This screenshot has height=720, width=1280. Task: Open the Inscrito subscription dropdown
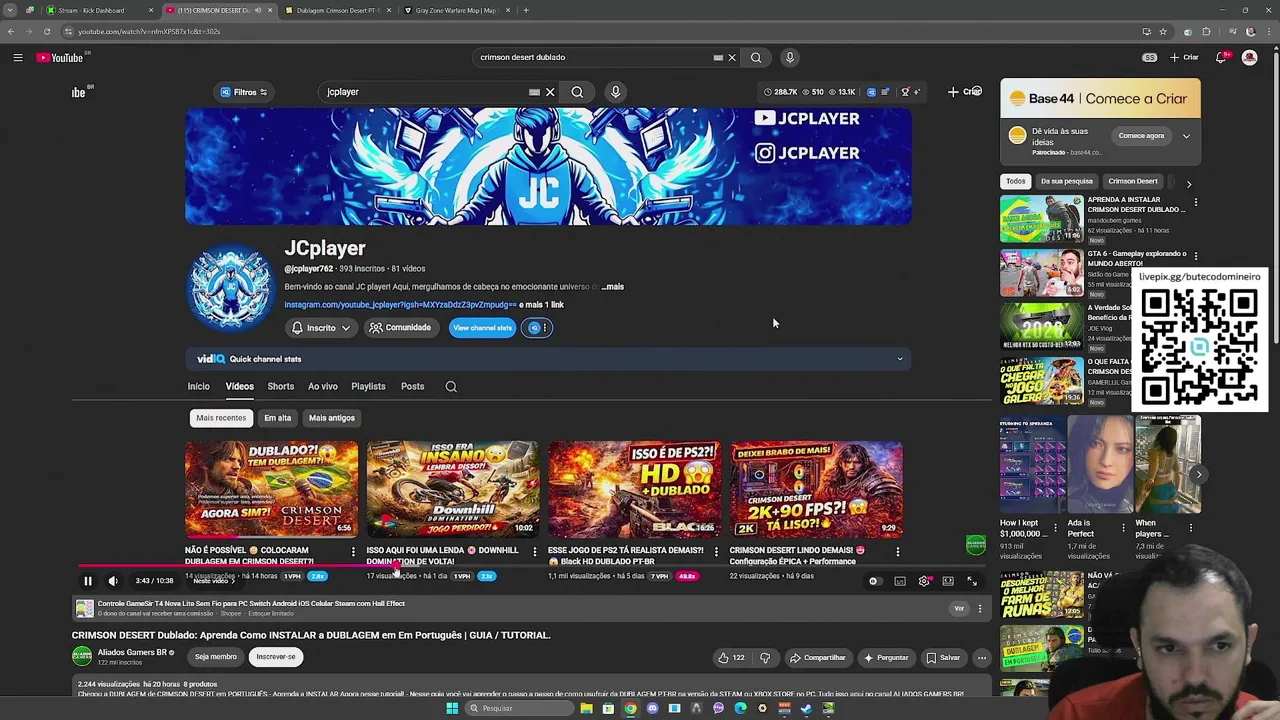(321, 328)
